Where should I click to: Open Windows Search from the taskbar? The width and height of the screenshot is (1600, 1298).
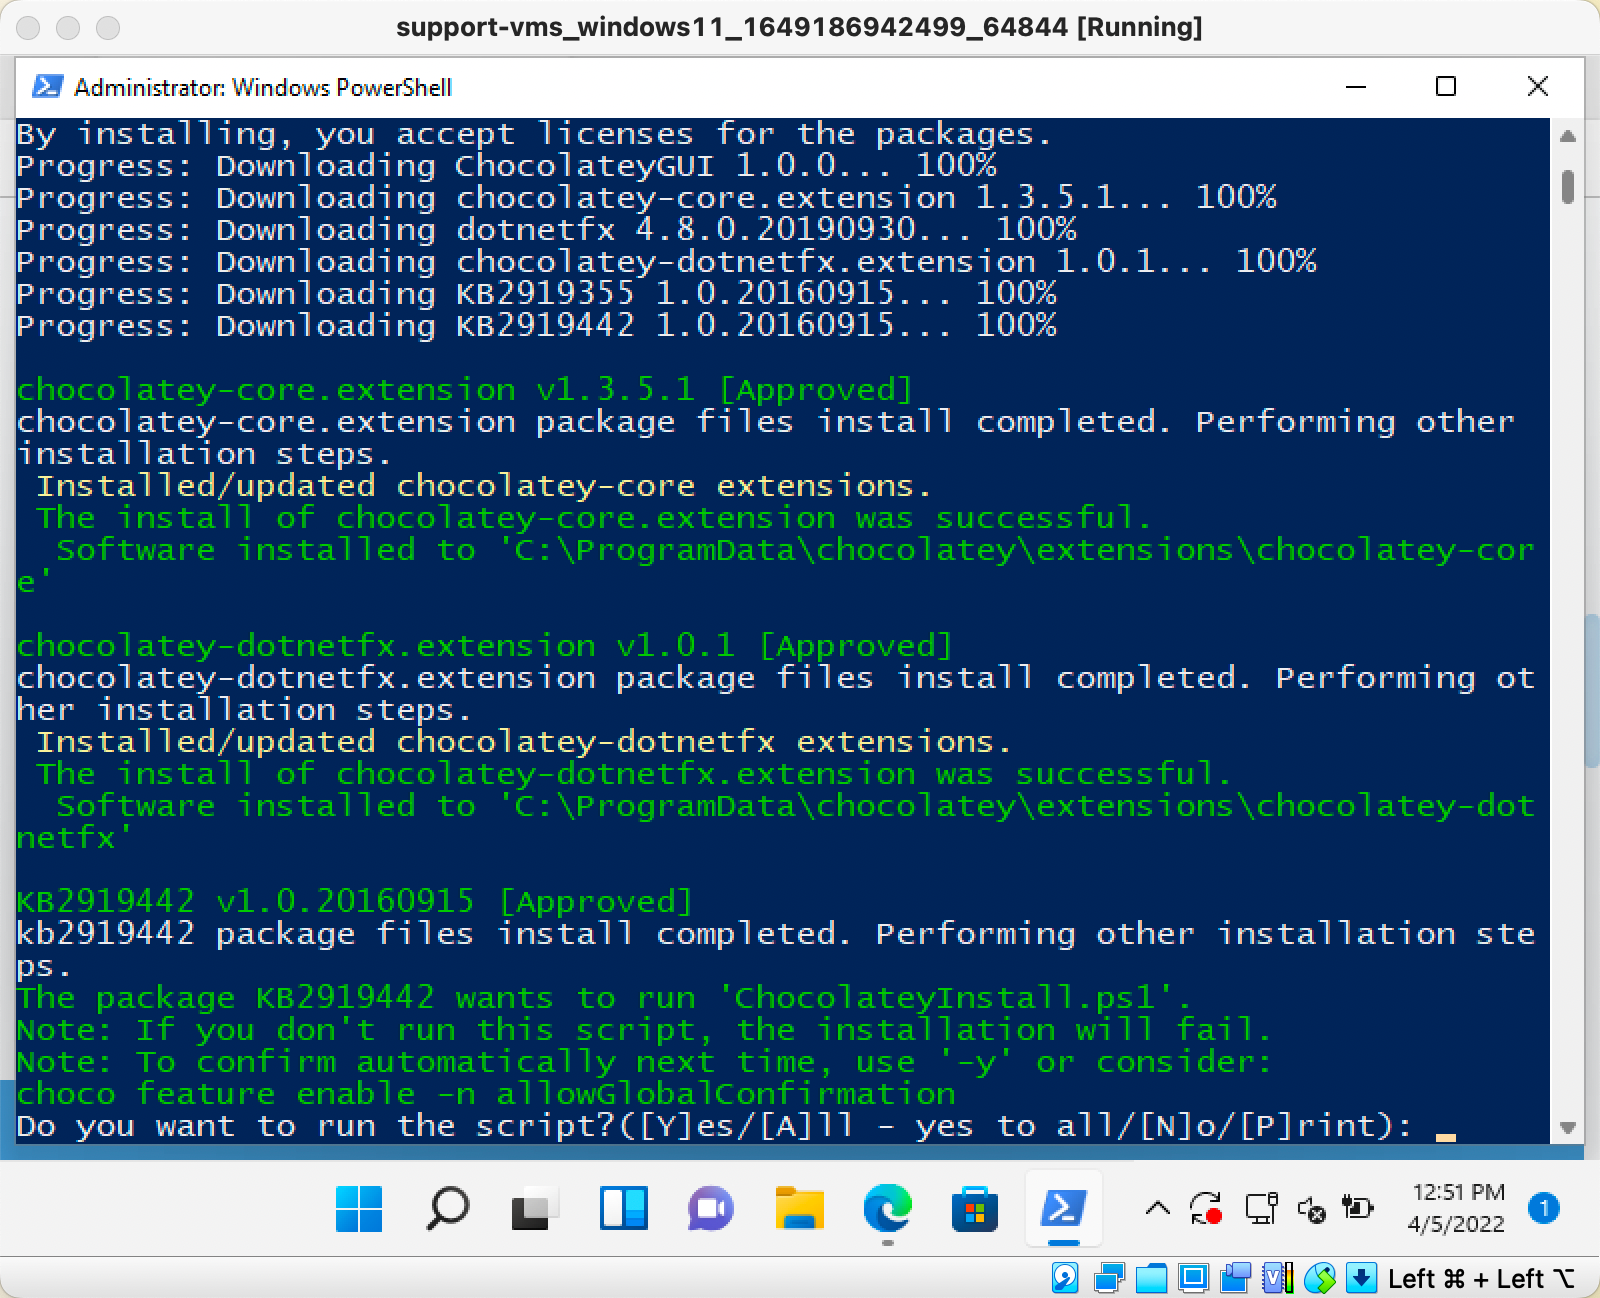[447, 1209]
